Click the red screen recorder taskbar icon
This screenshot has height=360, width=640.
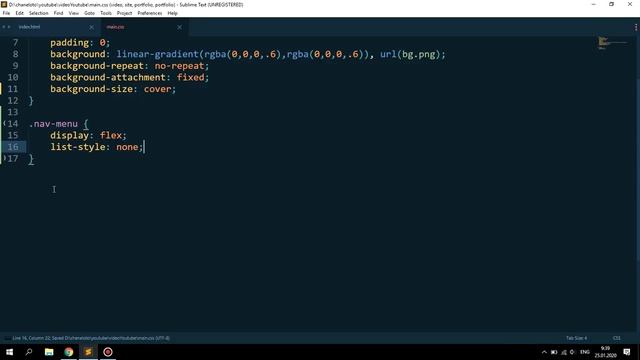click(x=108, y=352)
